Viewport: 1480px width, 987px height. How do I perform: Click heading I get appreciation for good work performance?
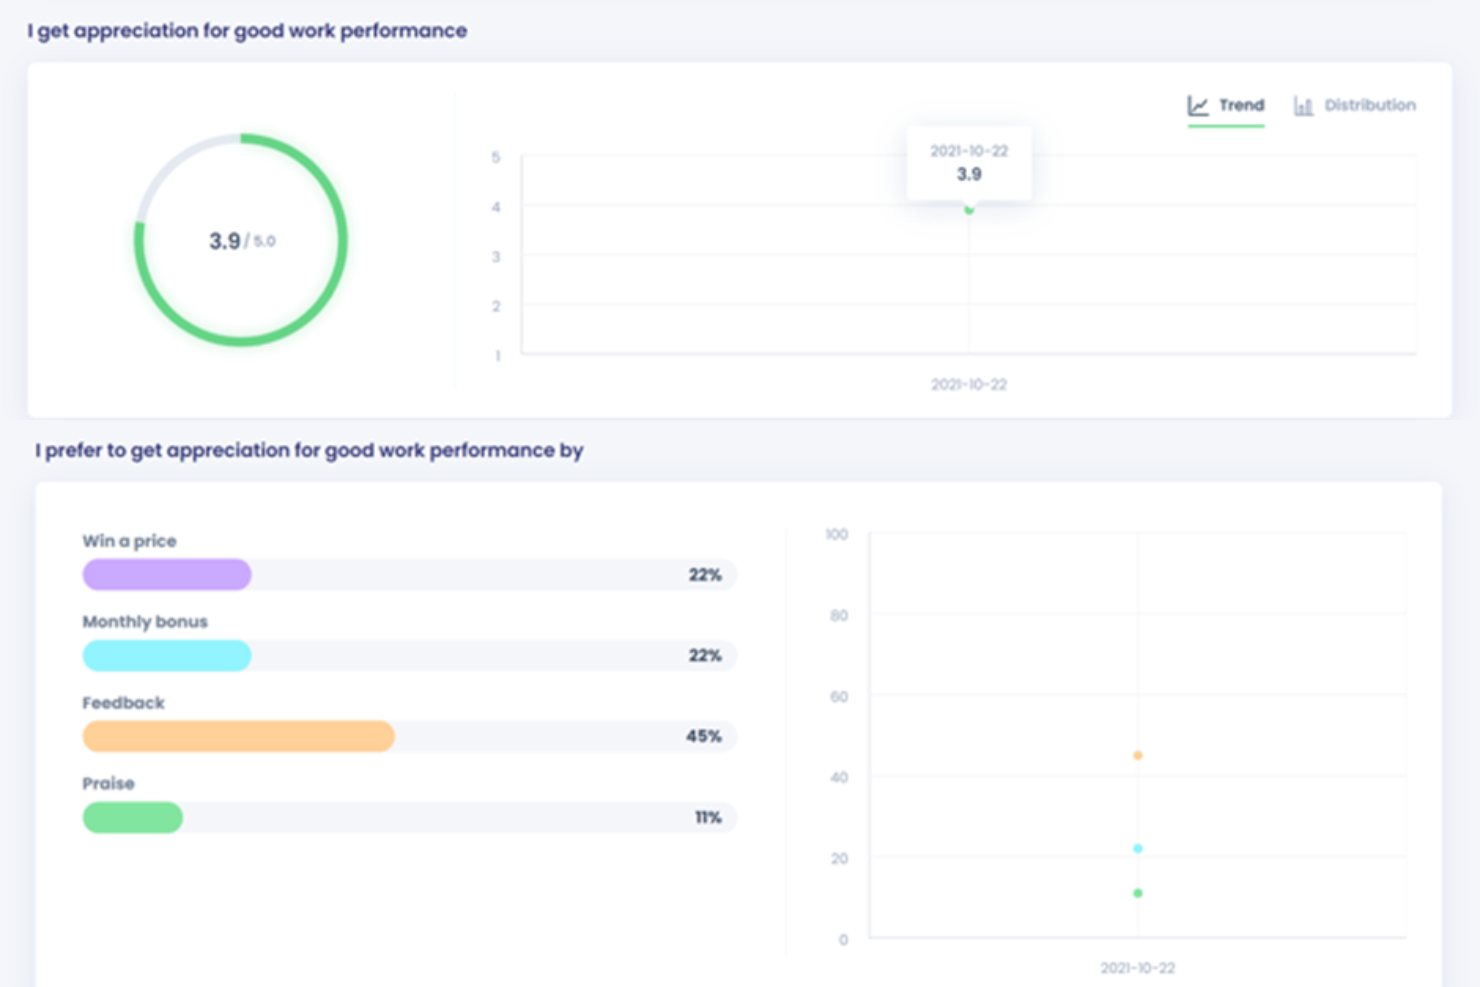247,31
